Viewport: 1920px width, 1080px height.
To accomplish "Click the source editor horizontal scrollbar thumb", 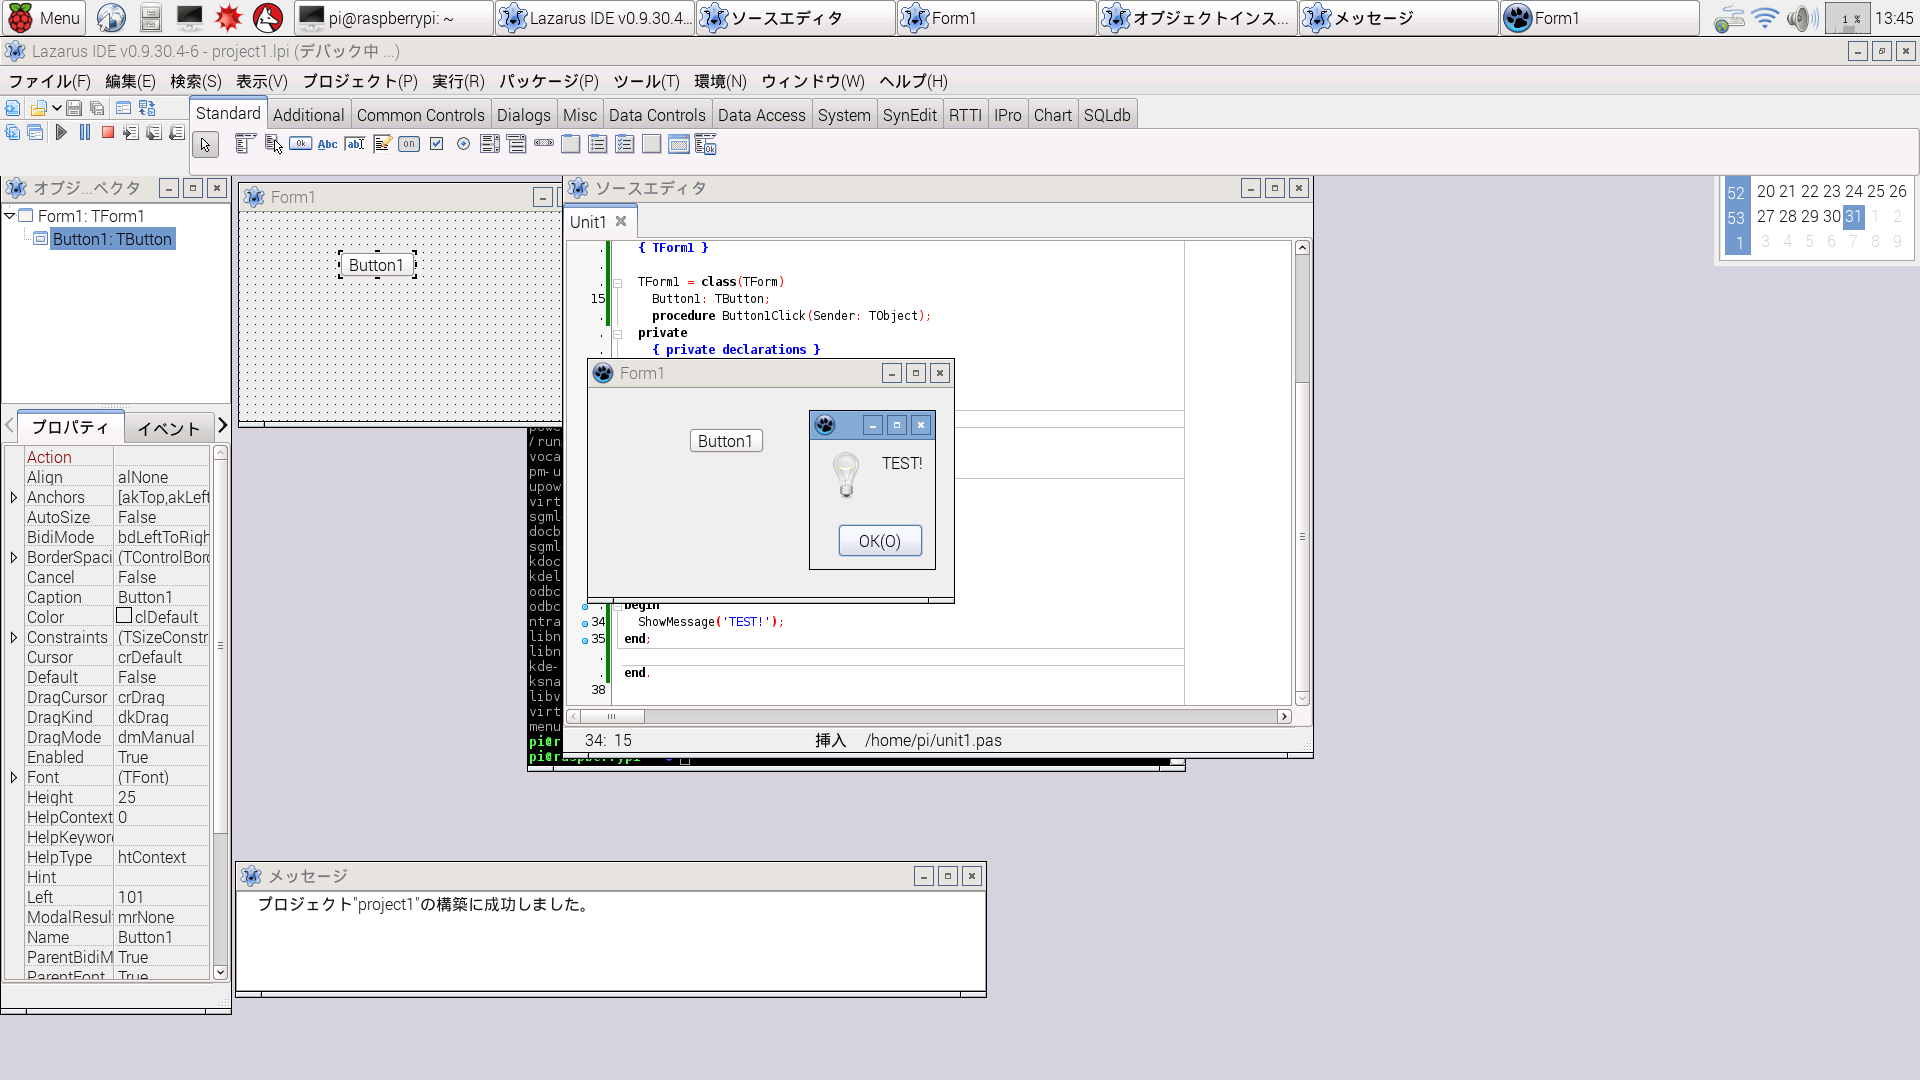I will point(611,716).
